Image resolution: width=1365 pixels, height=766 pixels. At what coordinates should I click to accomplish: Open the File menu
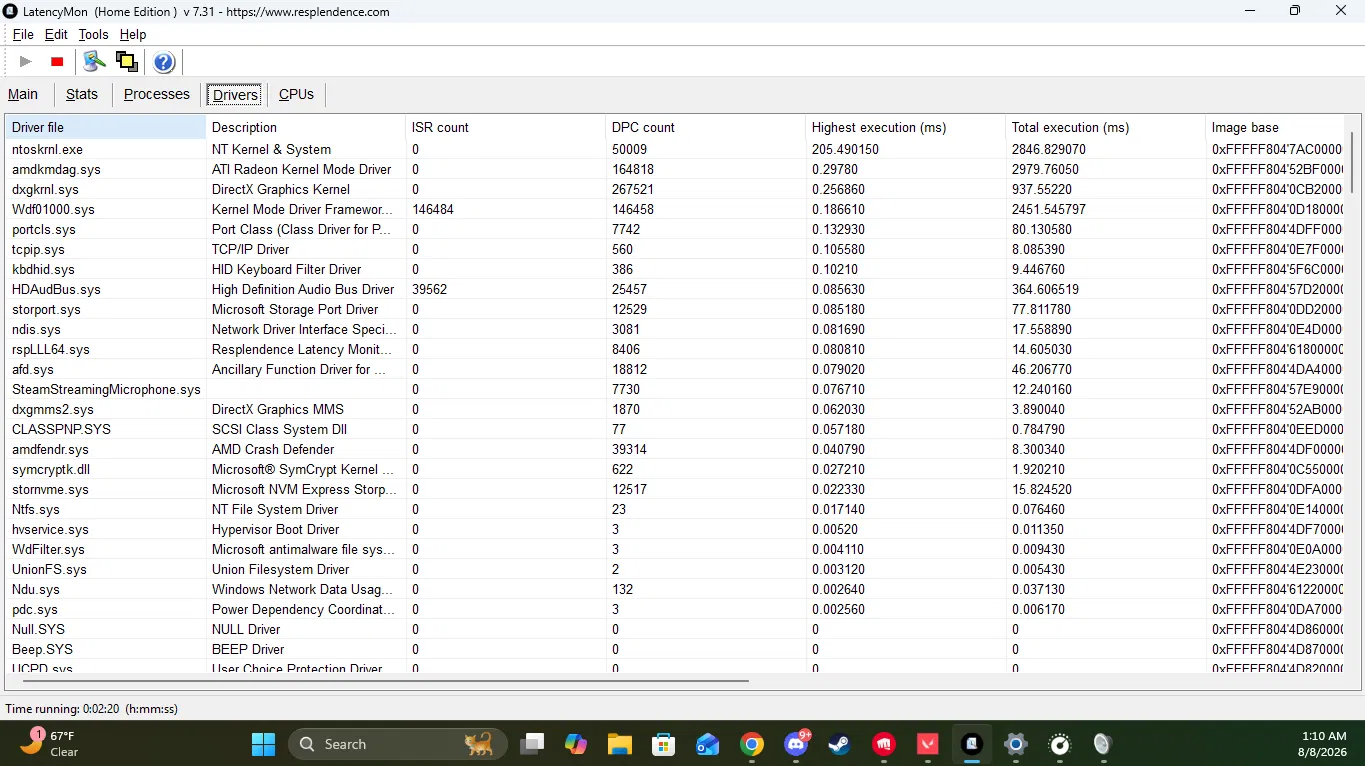[23, 34]
